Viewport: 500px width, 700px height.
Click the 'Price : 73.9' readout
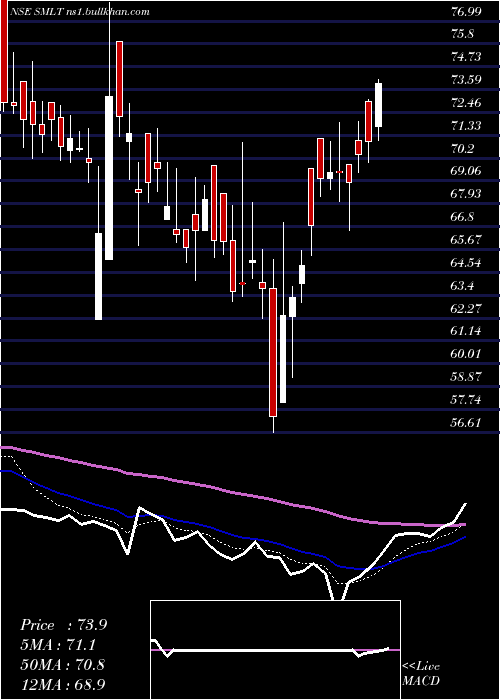pos(63,625)
